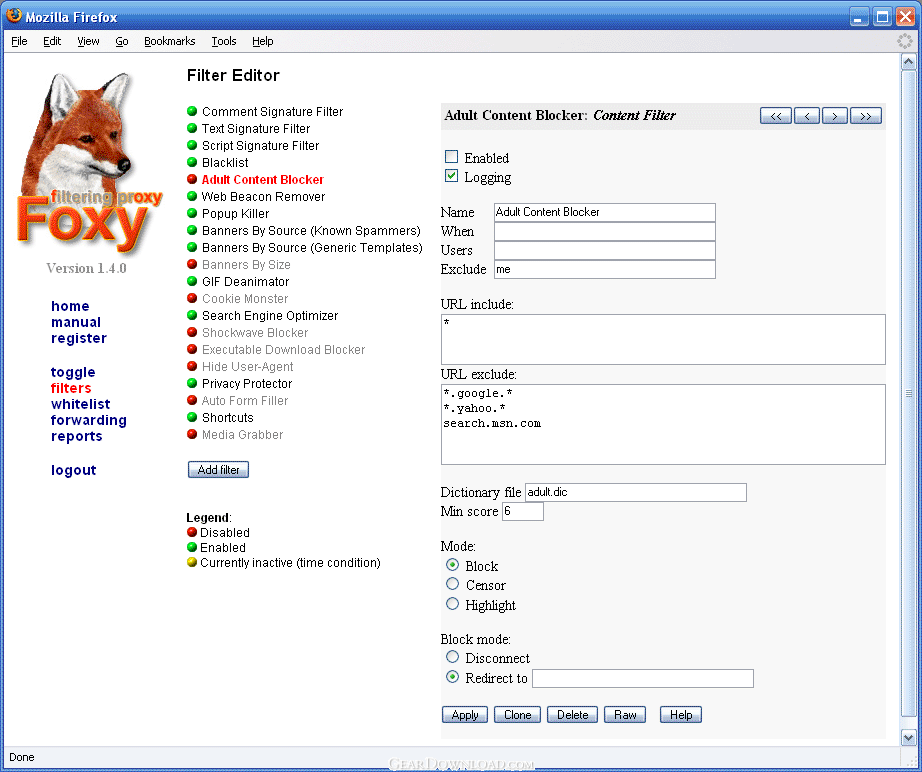Open the Go menu

pyautogui.click(x=122, y=41)
